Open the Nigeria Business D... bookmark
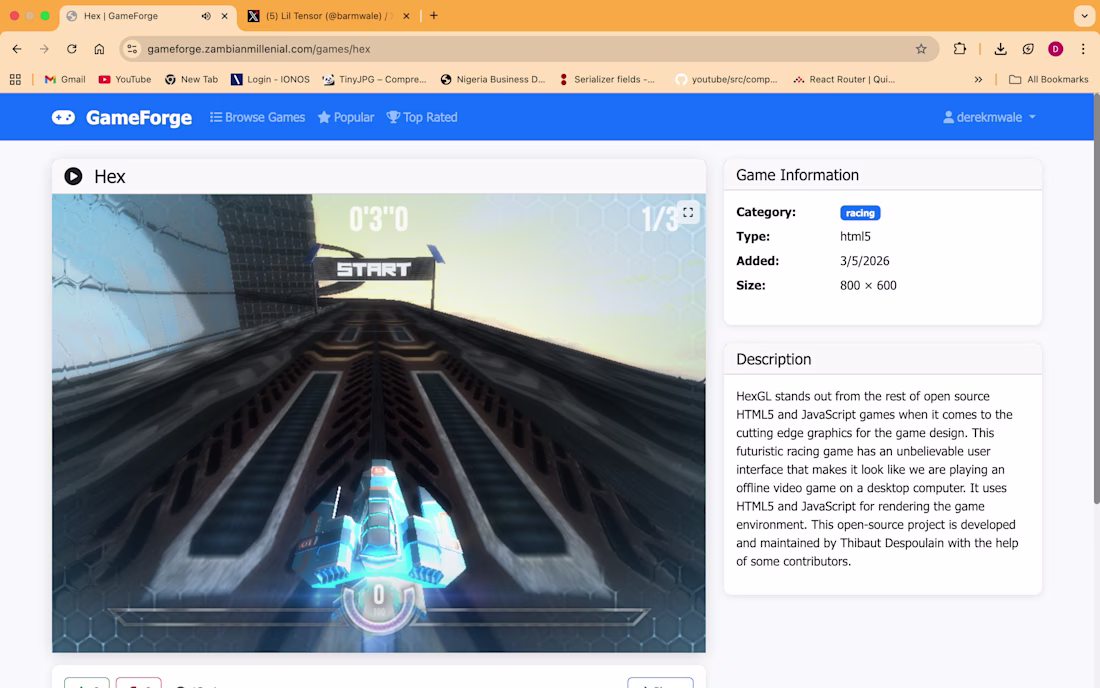The image size is (1100, 688). tap(492, 79)
